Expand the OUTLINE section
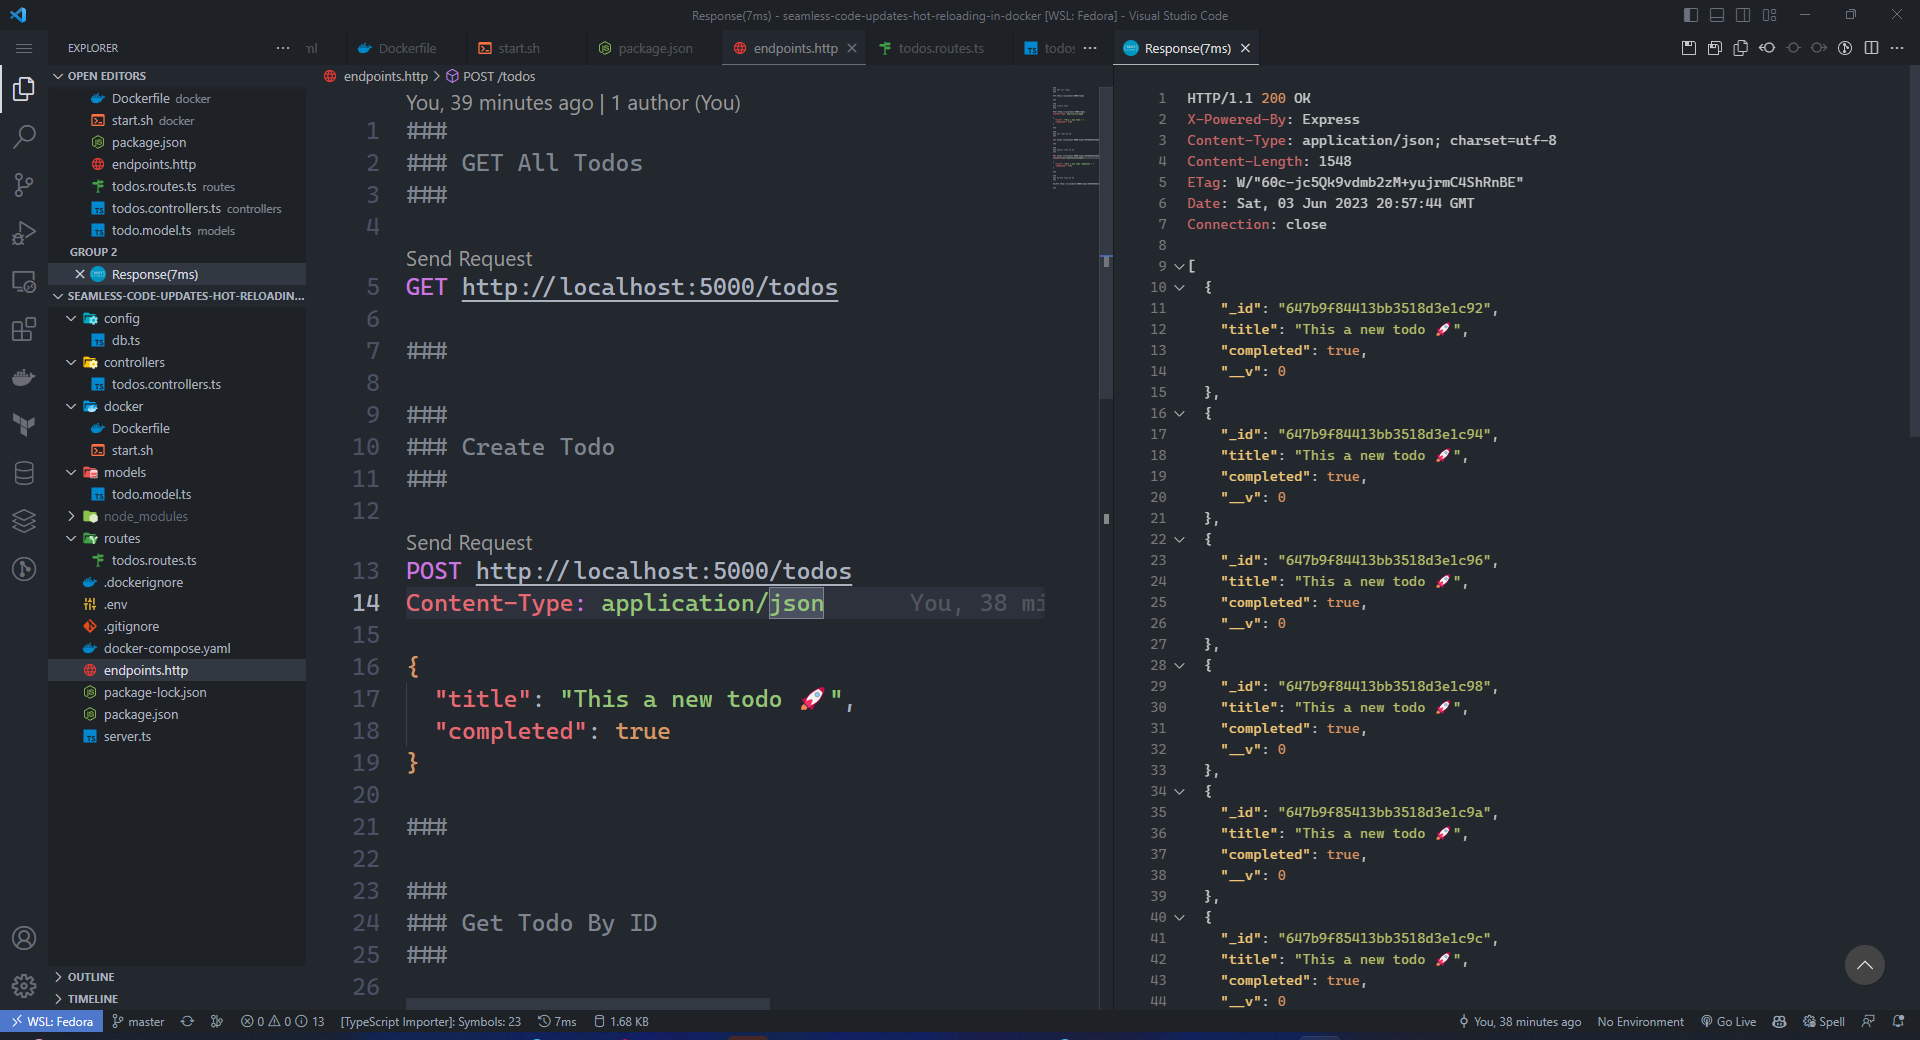1920x1040 pixels. (x=91, y=977)
